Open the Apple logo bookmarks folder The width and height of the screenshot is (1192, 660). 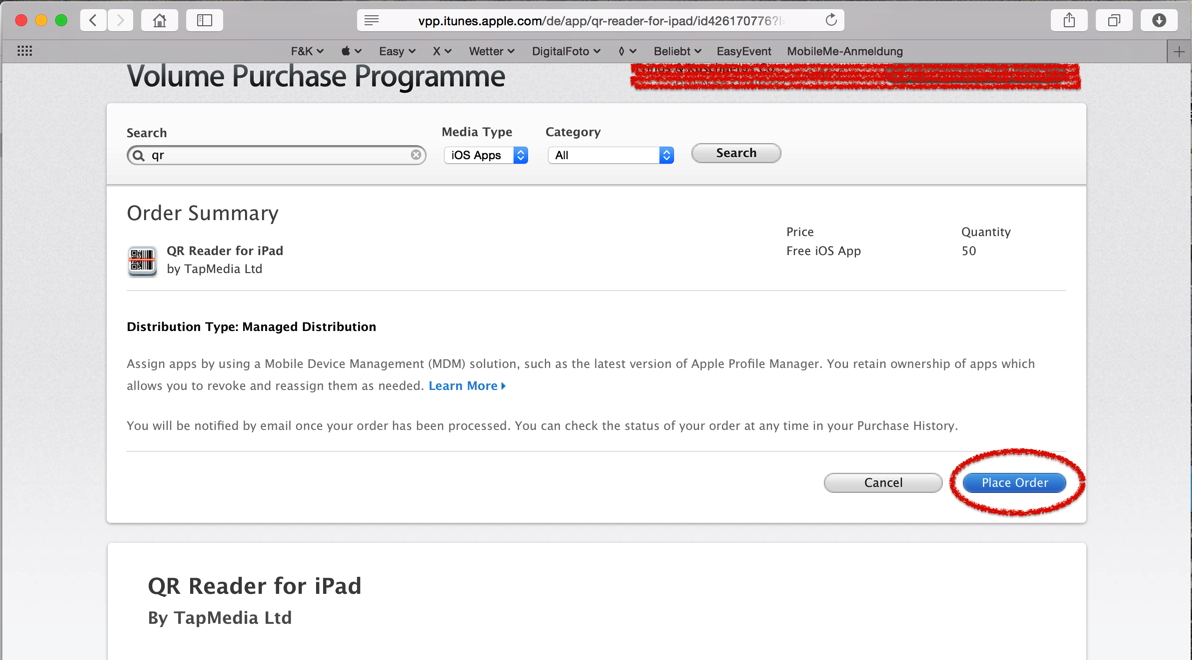coord(350,51)
